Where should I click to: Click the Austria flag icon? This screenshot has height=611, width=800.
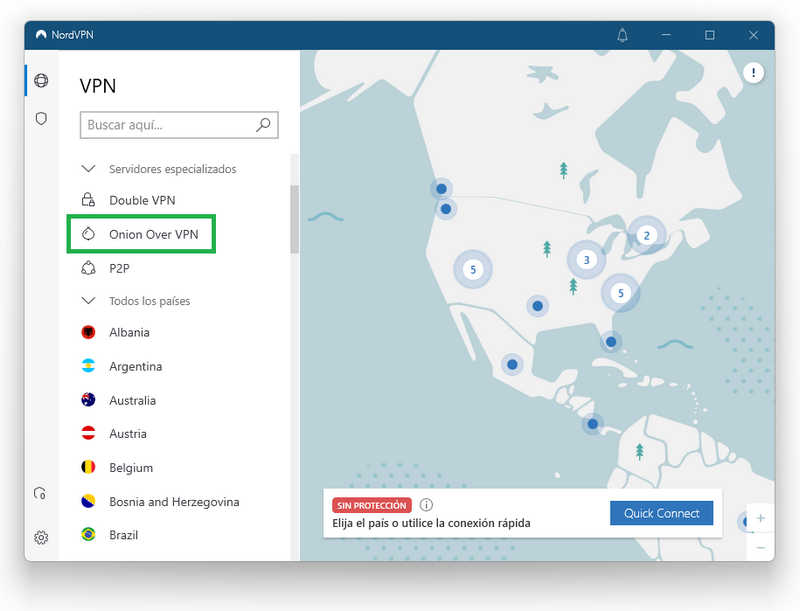pyautogui.click(x=88, y=434)
